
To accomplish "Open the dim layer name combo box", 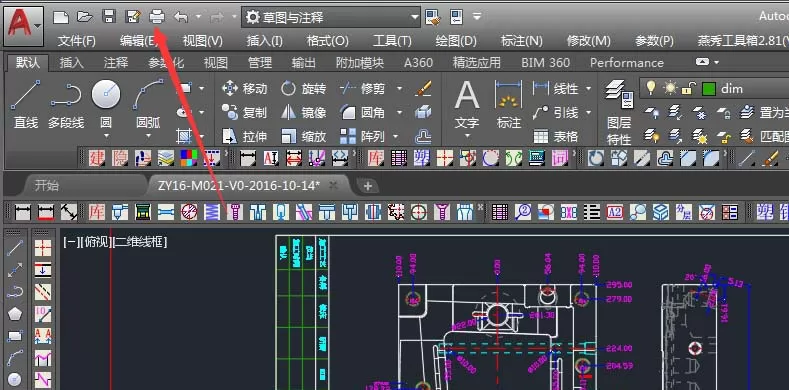I will coord(714,89).
